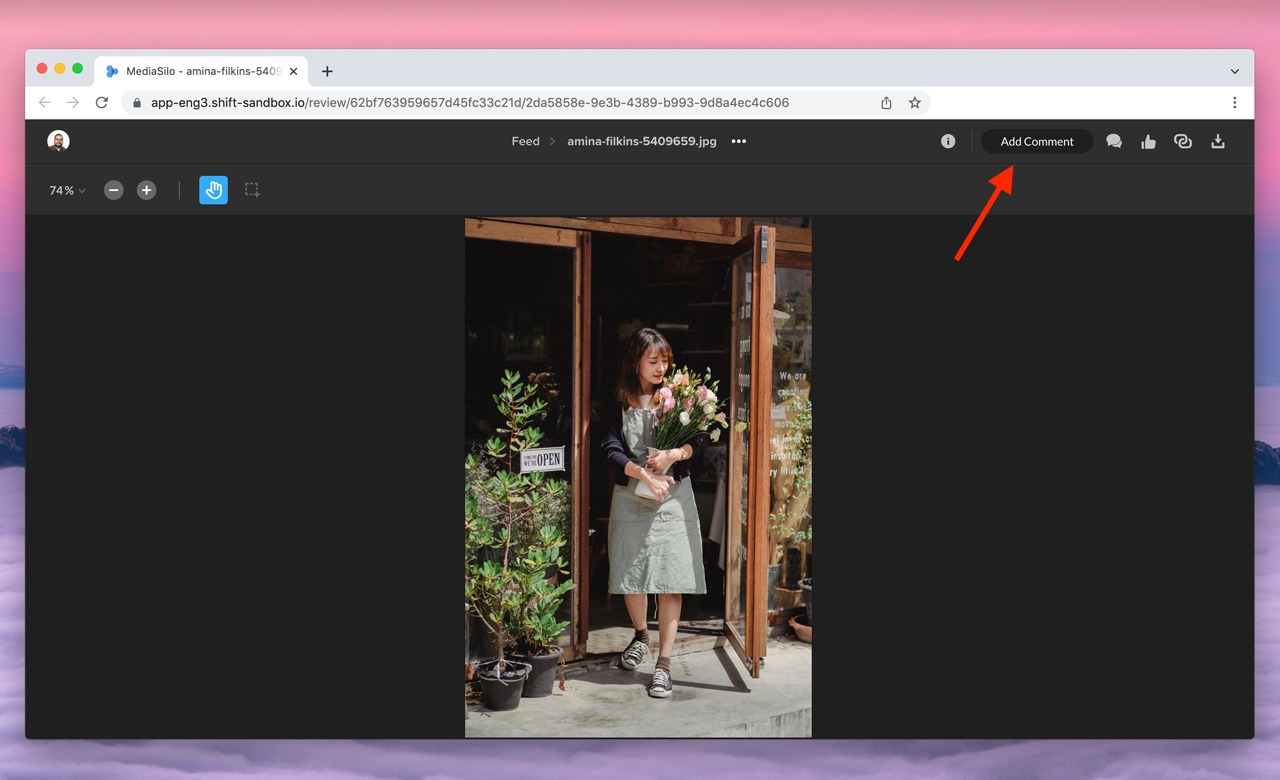Viewport: 1280px width, 780px height.
Task: Click the info icon in the header
Action: 948,142
